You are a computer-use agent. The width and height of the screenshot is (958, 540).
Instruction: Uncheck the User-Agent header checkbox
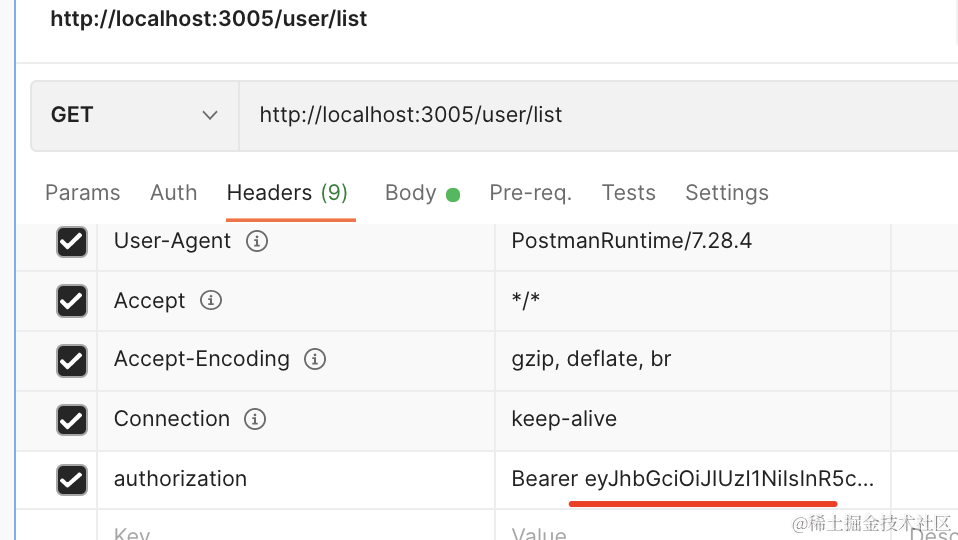click(x=71, y=242)
